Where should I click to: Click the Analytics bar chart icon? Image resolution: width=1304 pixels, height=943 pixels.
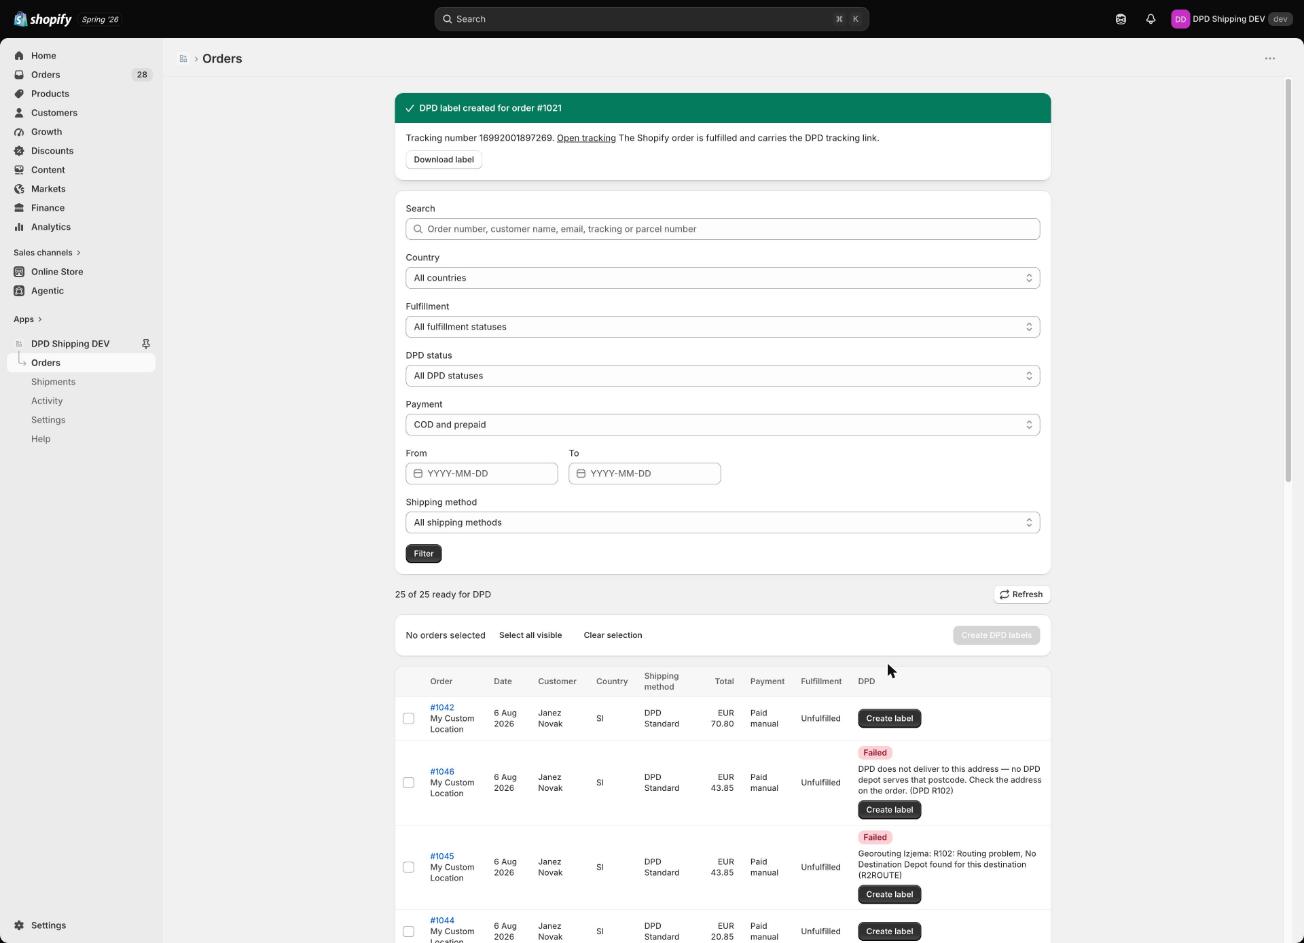click(19, 227)
